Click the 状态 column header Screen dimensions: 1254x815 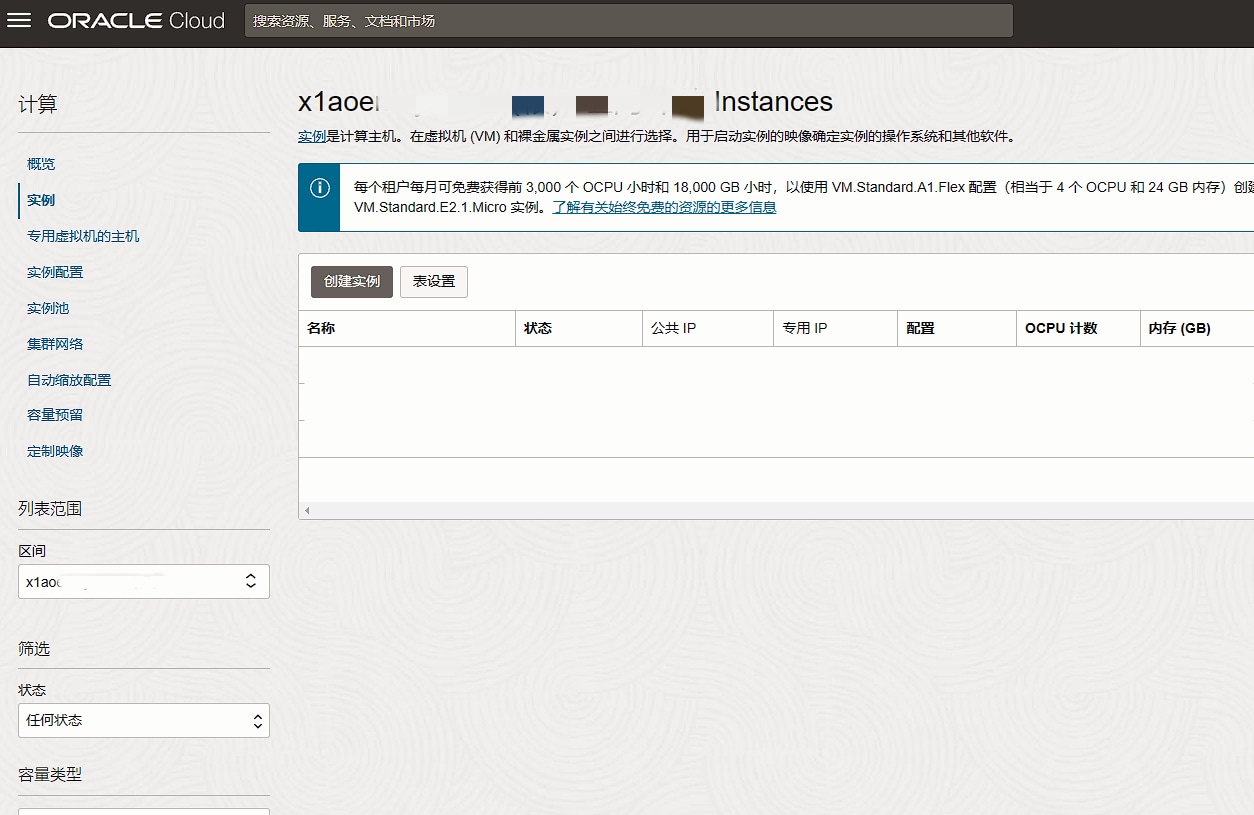[579, 328]
